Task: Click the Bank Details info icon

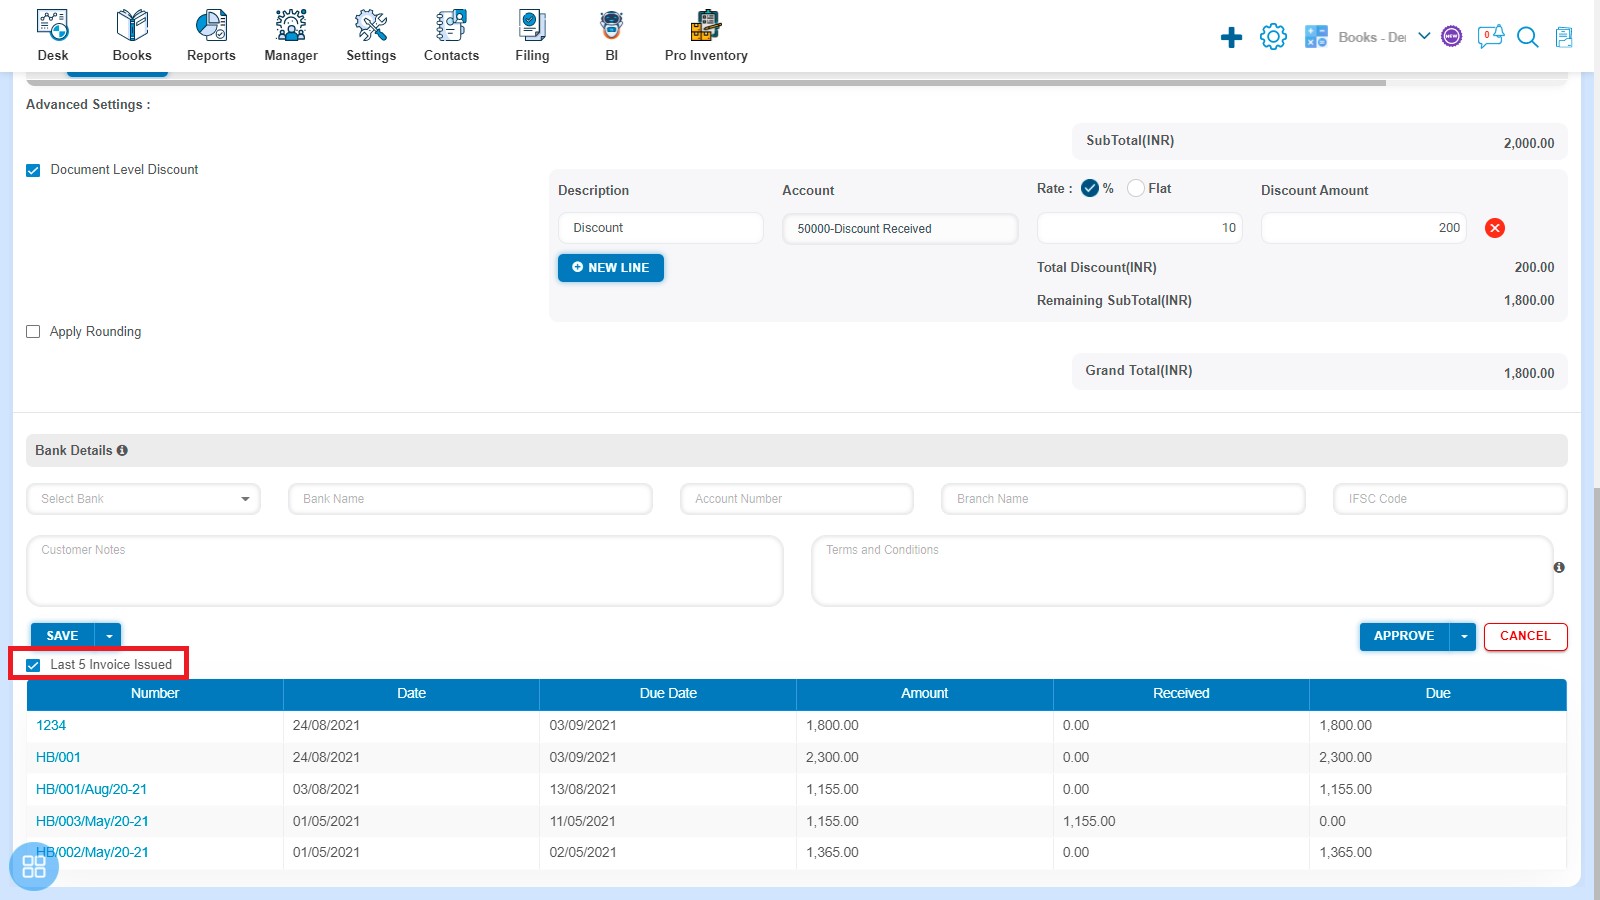Action: click(x=122, y=450)
